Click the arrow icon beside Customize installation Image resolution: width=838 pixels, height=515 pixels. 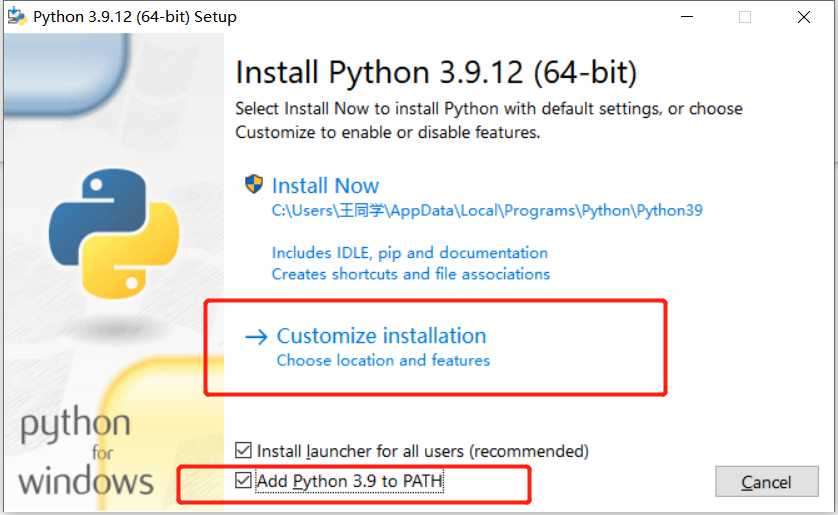(256, 337)
